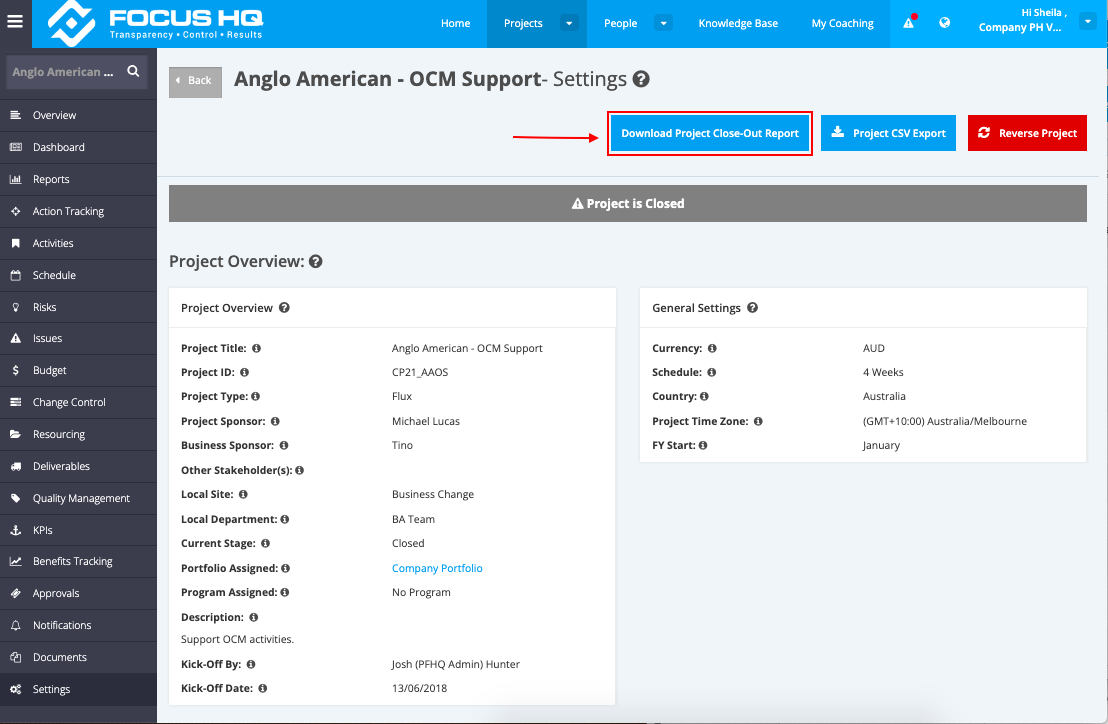This screenshot has height=724, width=1108.
Task: Open KPIs in the sidebar
Action: (x=78, y=530)
